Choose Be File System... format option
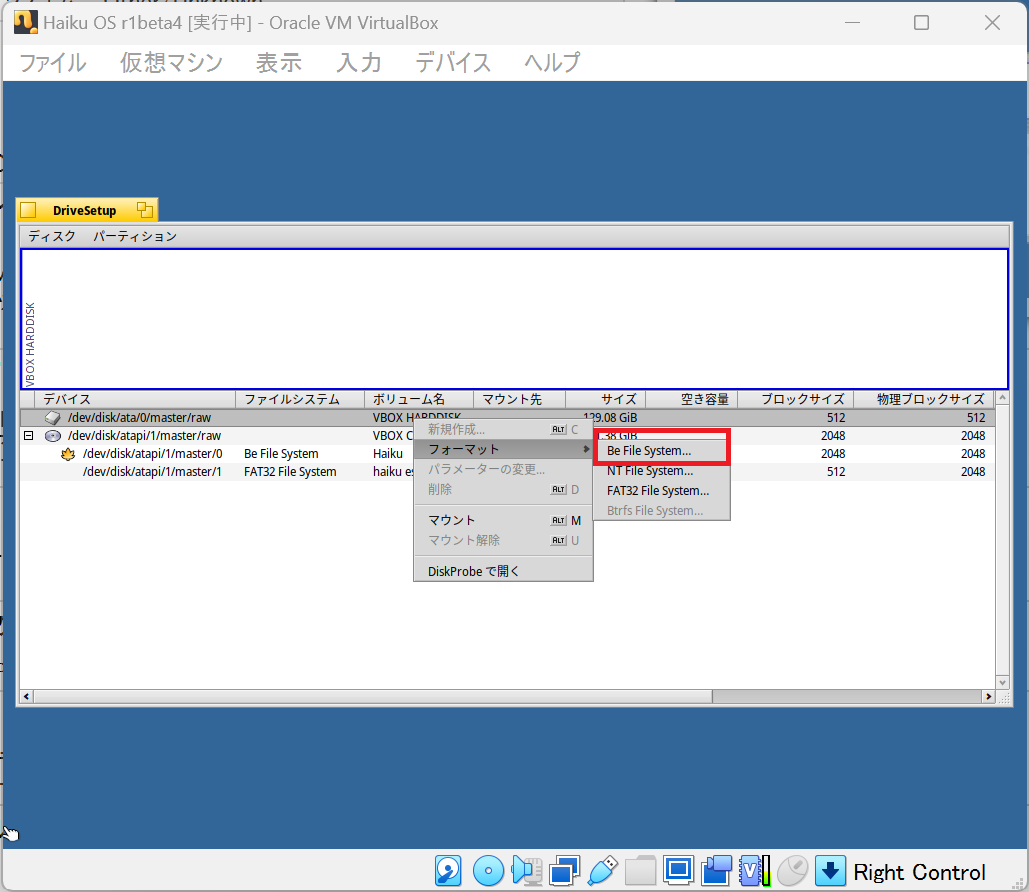The width and height of the screenshot is (1029, 892). coord(662,451)
